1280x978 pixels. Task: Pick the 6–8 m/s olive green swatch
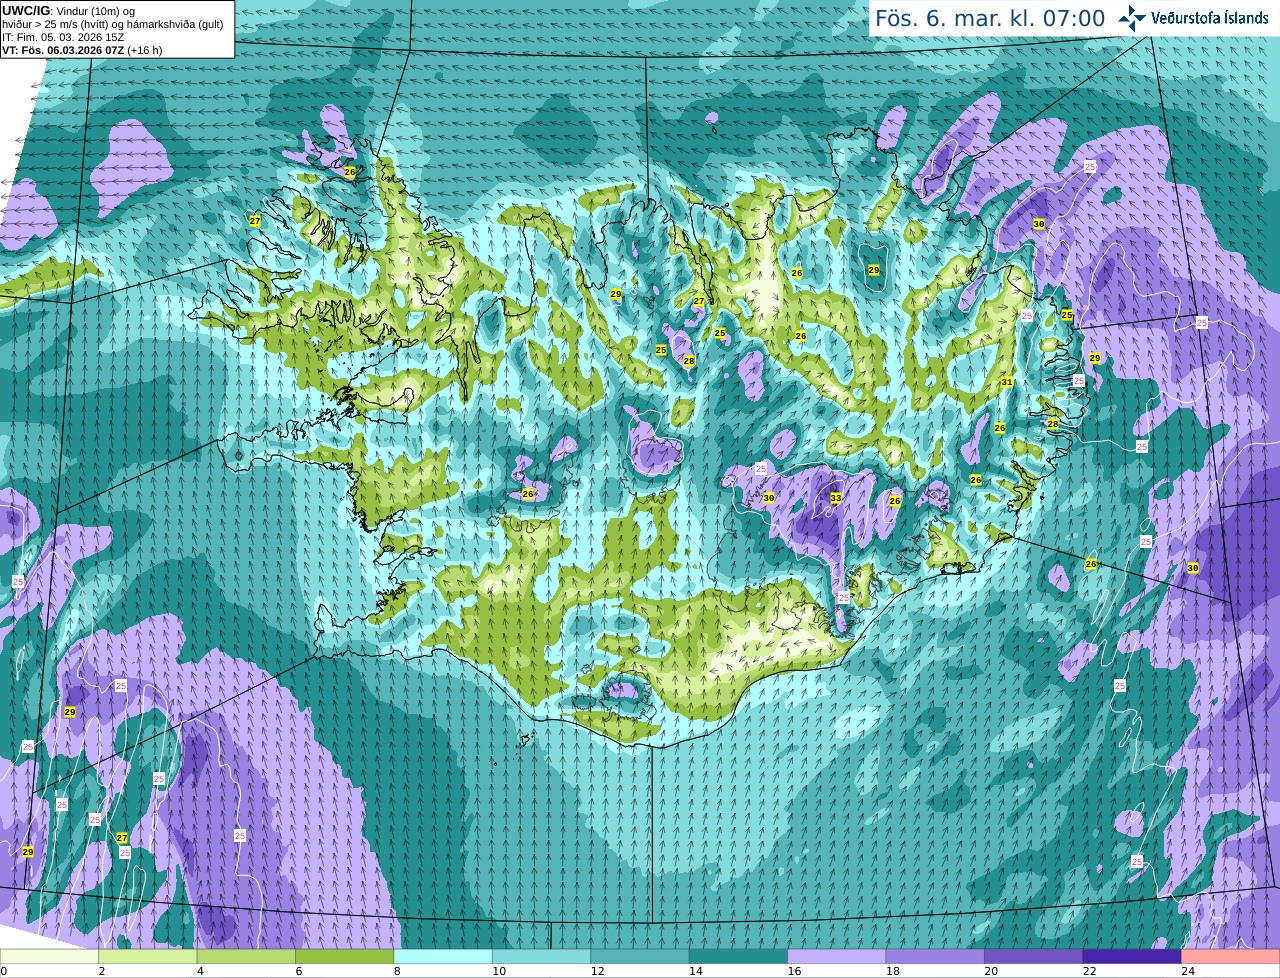(345, 957)
